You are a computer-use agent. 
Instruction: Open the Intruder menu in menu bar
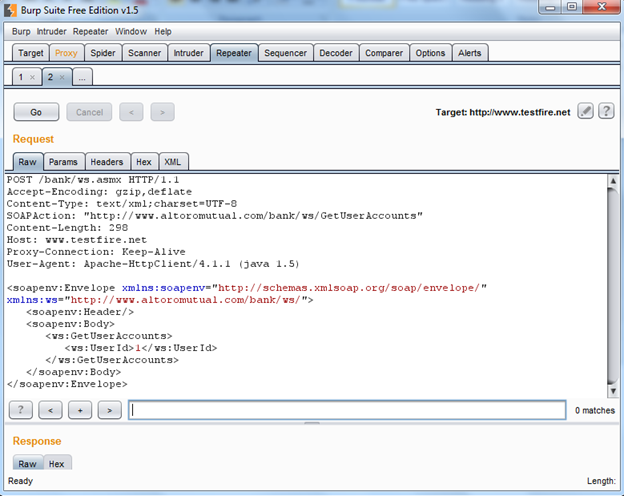click(53, 32)
